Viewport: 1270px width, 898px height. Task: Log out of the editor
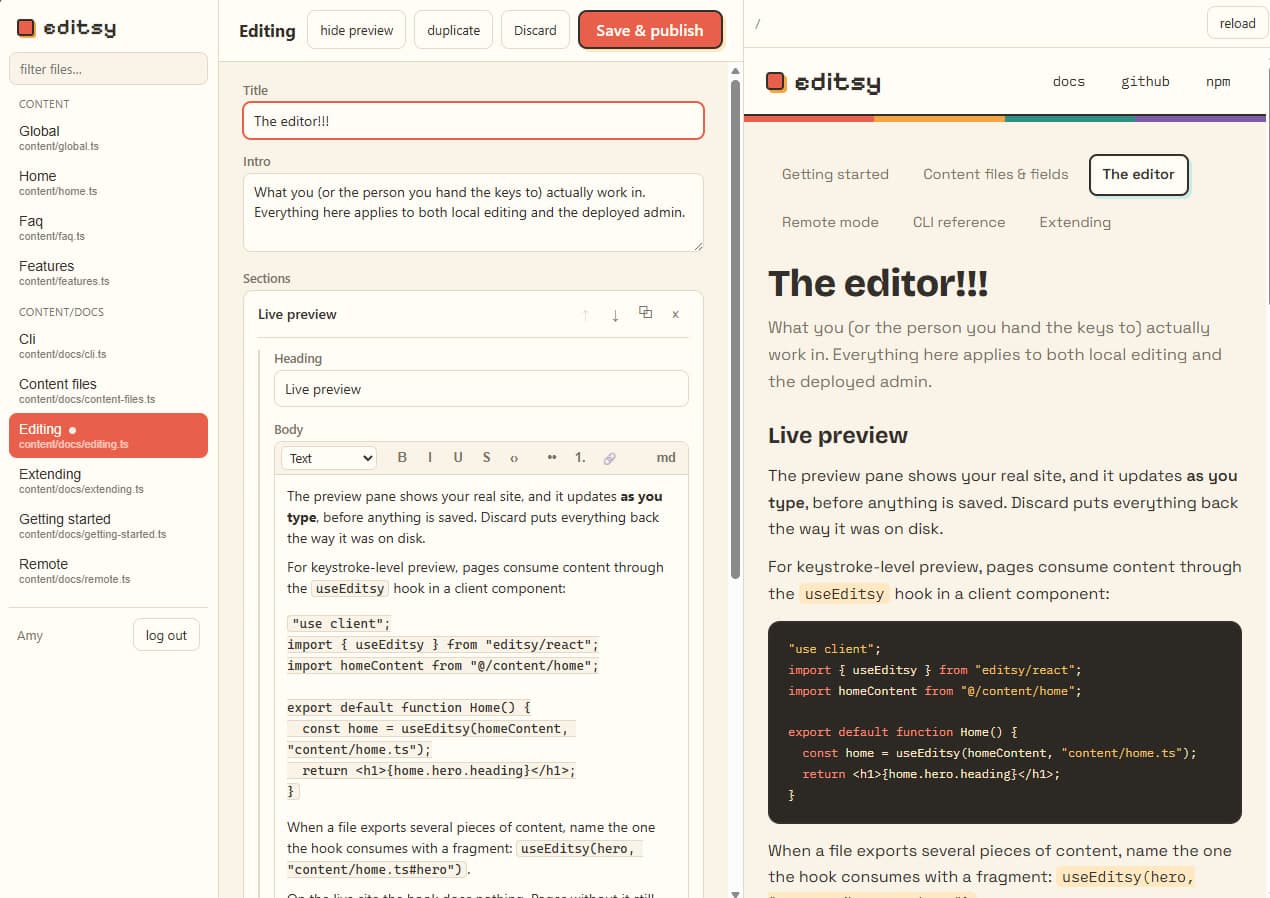[x=166, y=635]
